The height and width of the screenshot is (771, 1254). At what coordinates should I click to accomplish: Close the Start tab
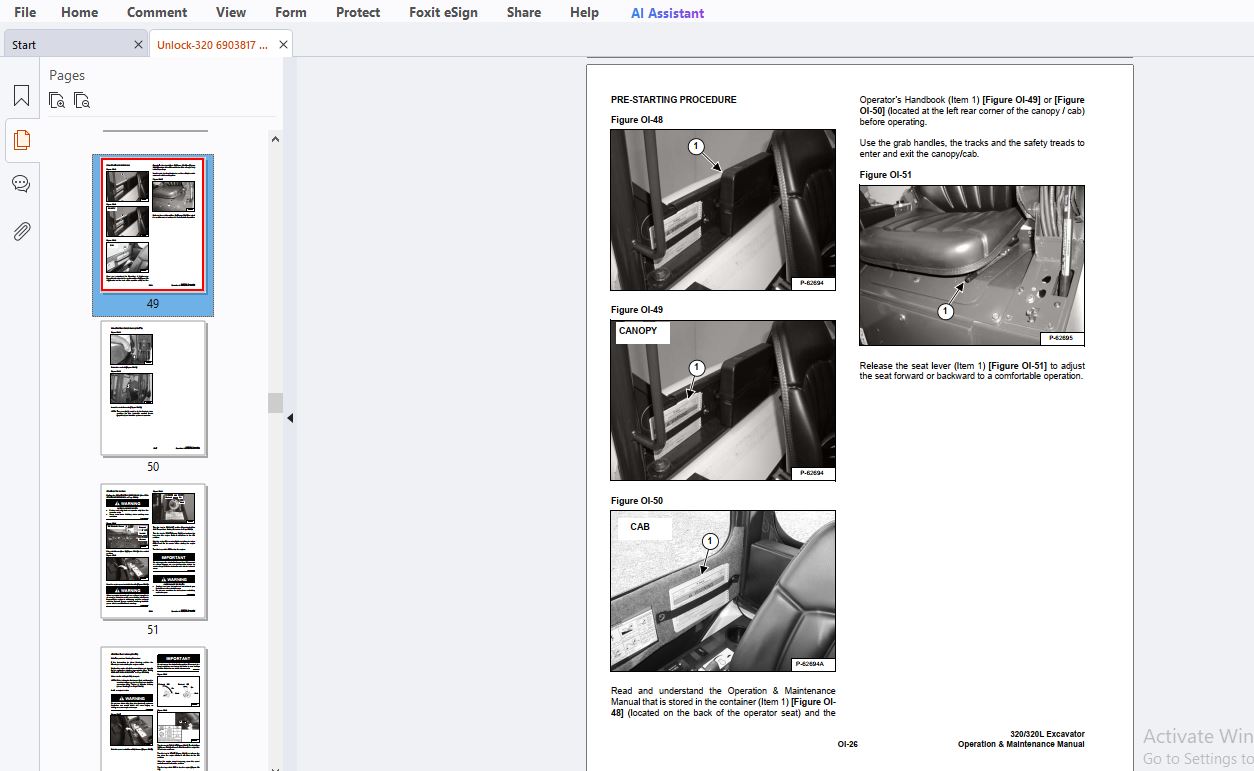click(x=138, y=45)
